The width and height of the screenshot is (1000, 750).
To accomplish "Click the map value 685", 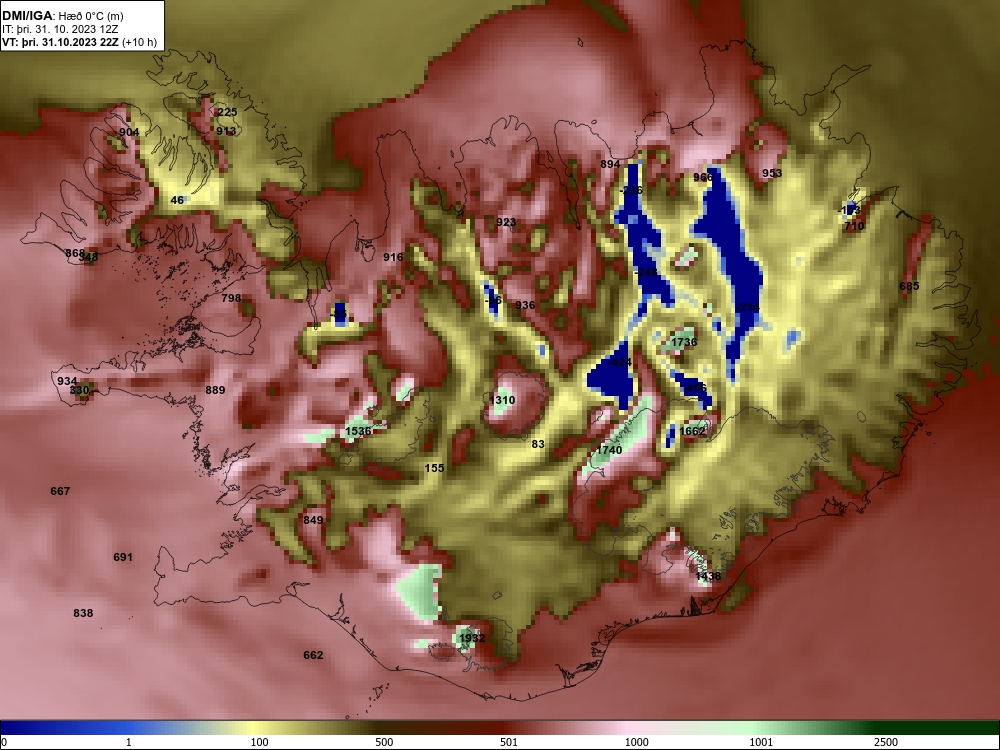I will [909, 286].
